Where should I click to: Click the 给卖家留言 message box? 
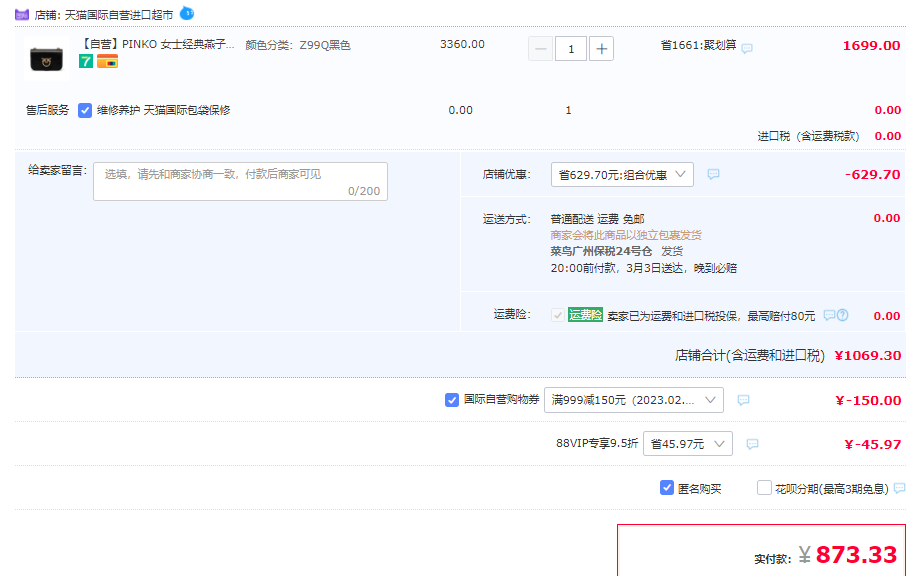pos(240,182)
